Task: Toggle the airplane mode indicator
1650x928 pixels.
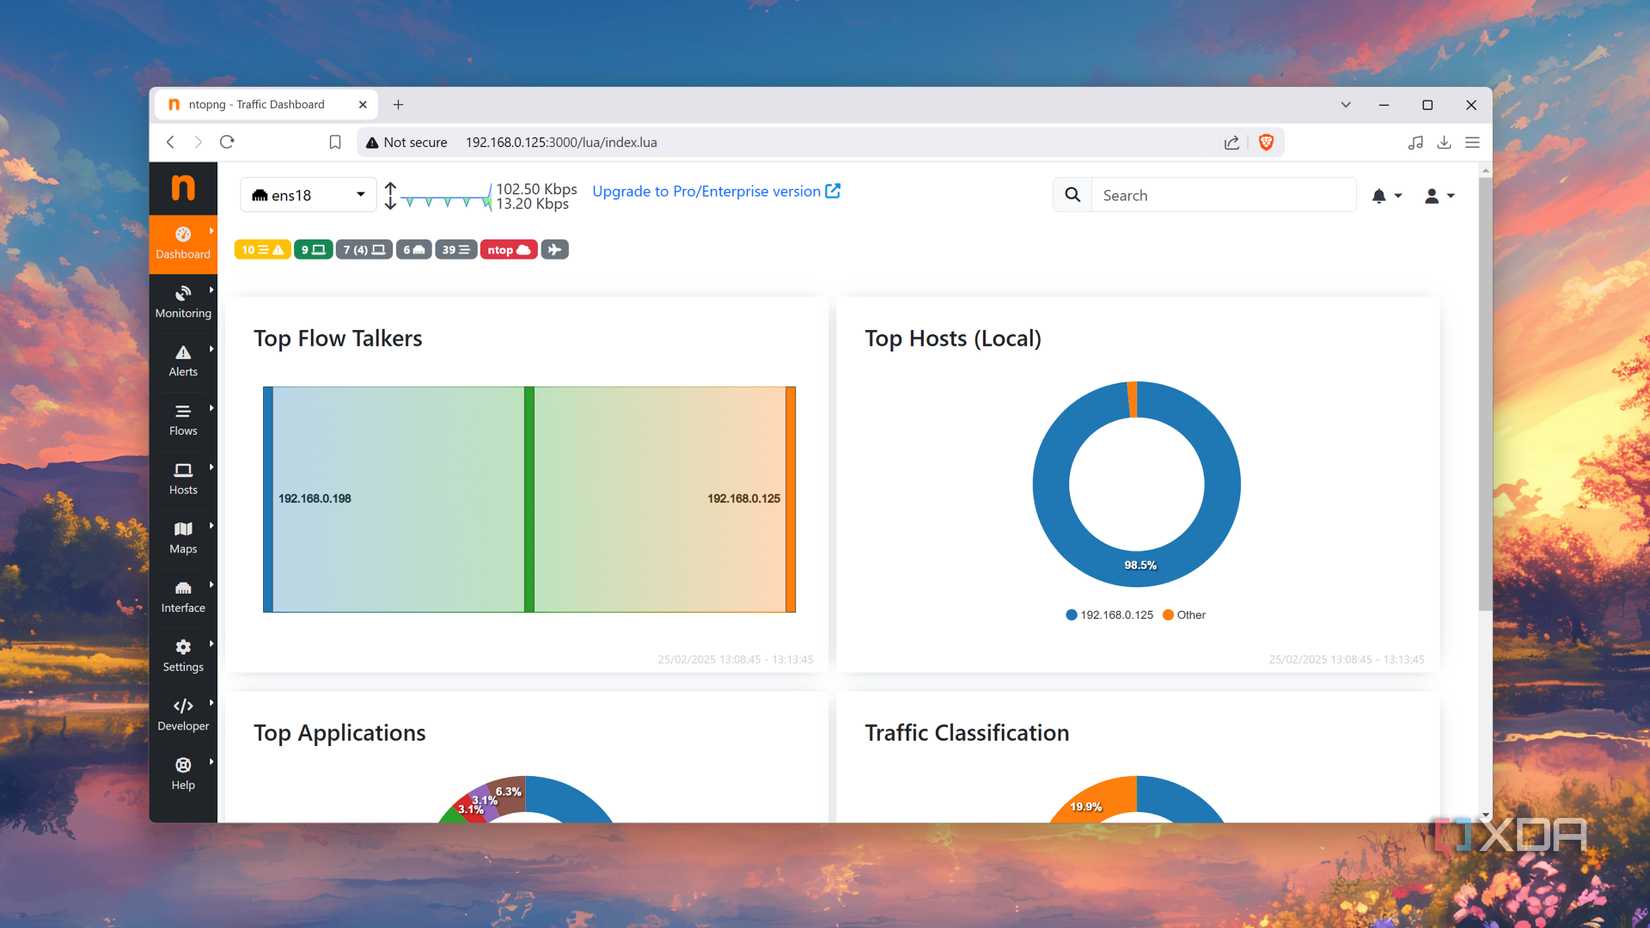Action: (555, 249)
